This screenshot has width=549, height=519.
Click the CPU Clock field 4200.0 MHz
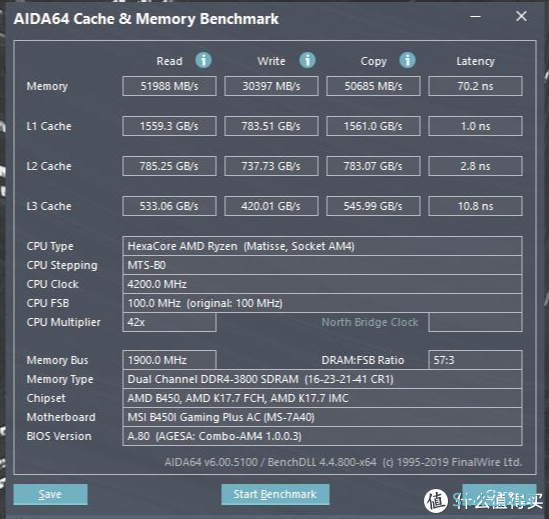coord(322,284)
